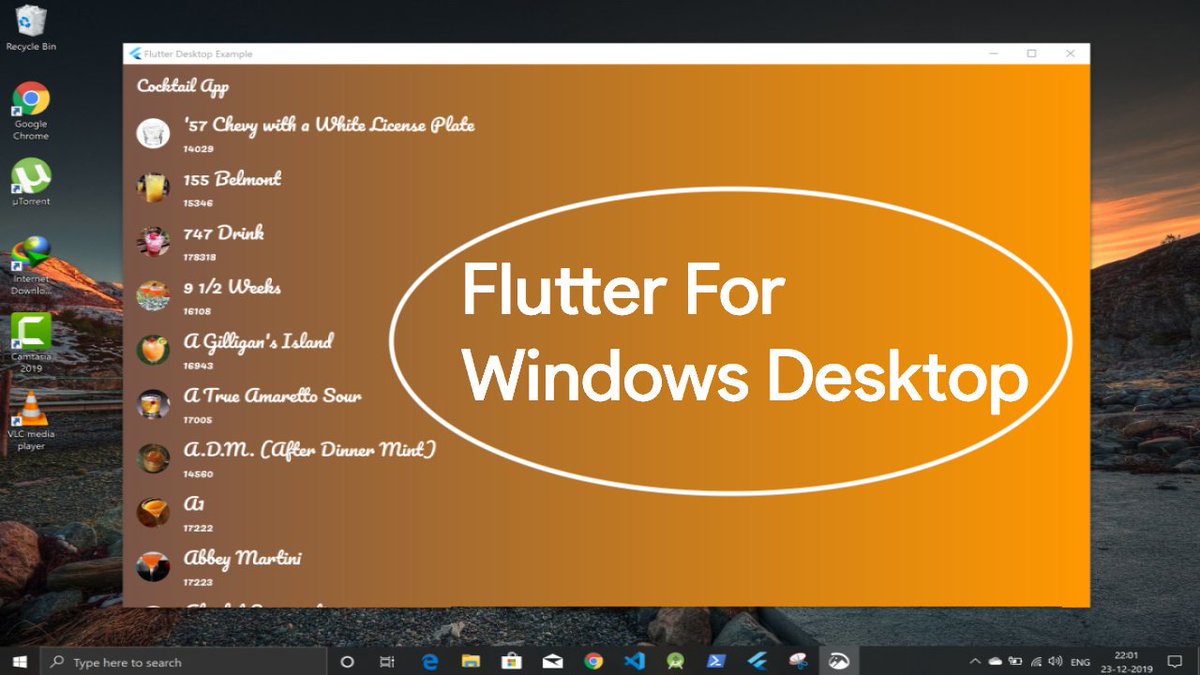1200x675 pixels.
Task: Open Visual Studio Code from taskbar
Action: (634, 661)
